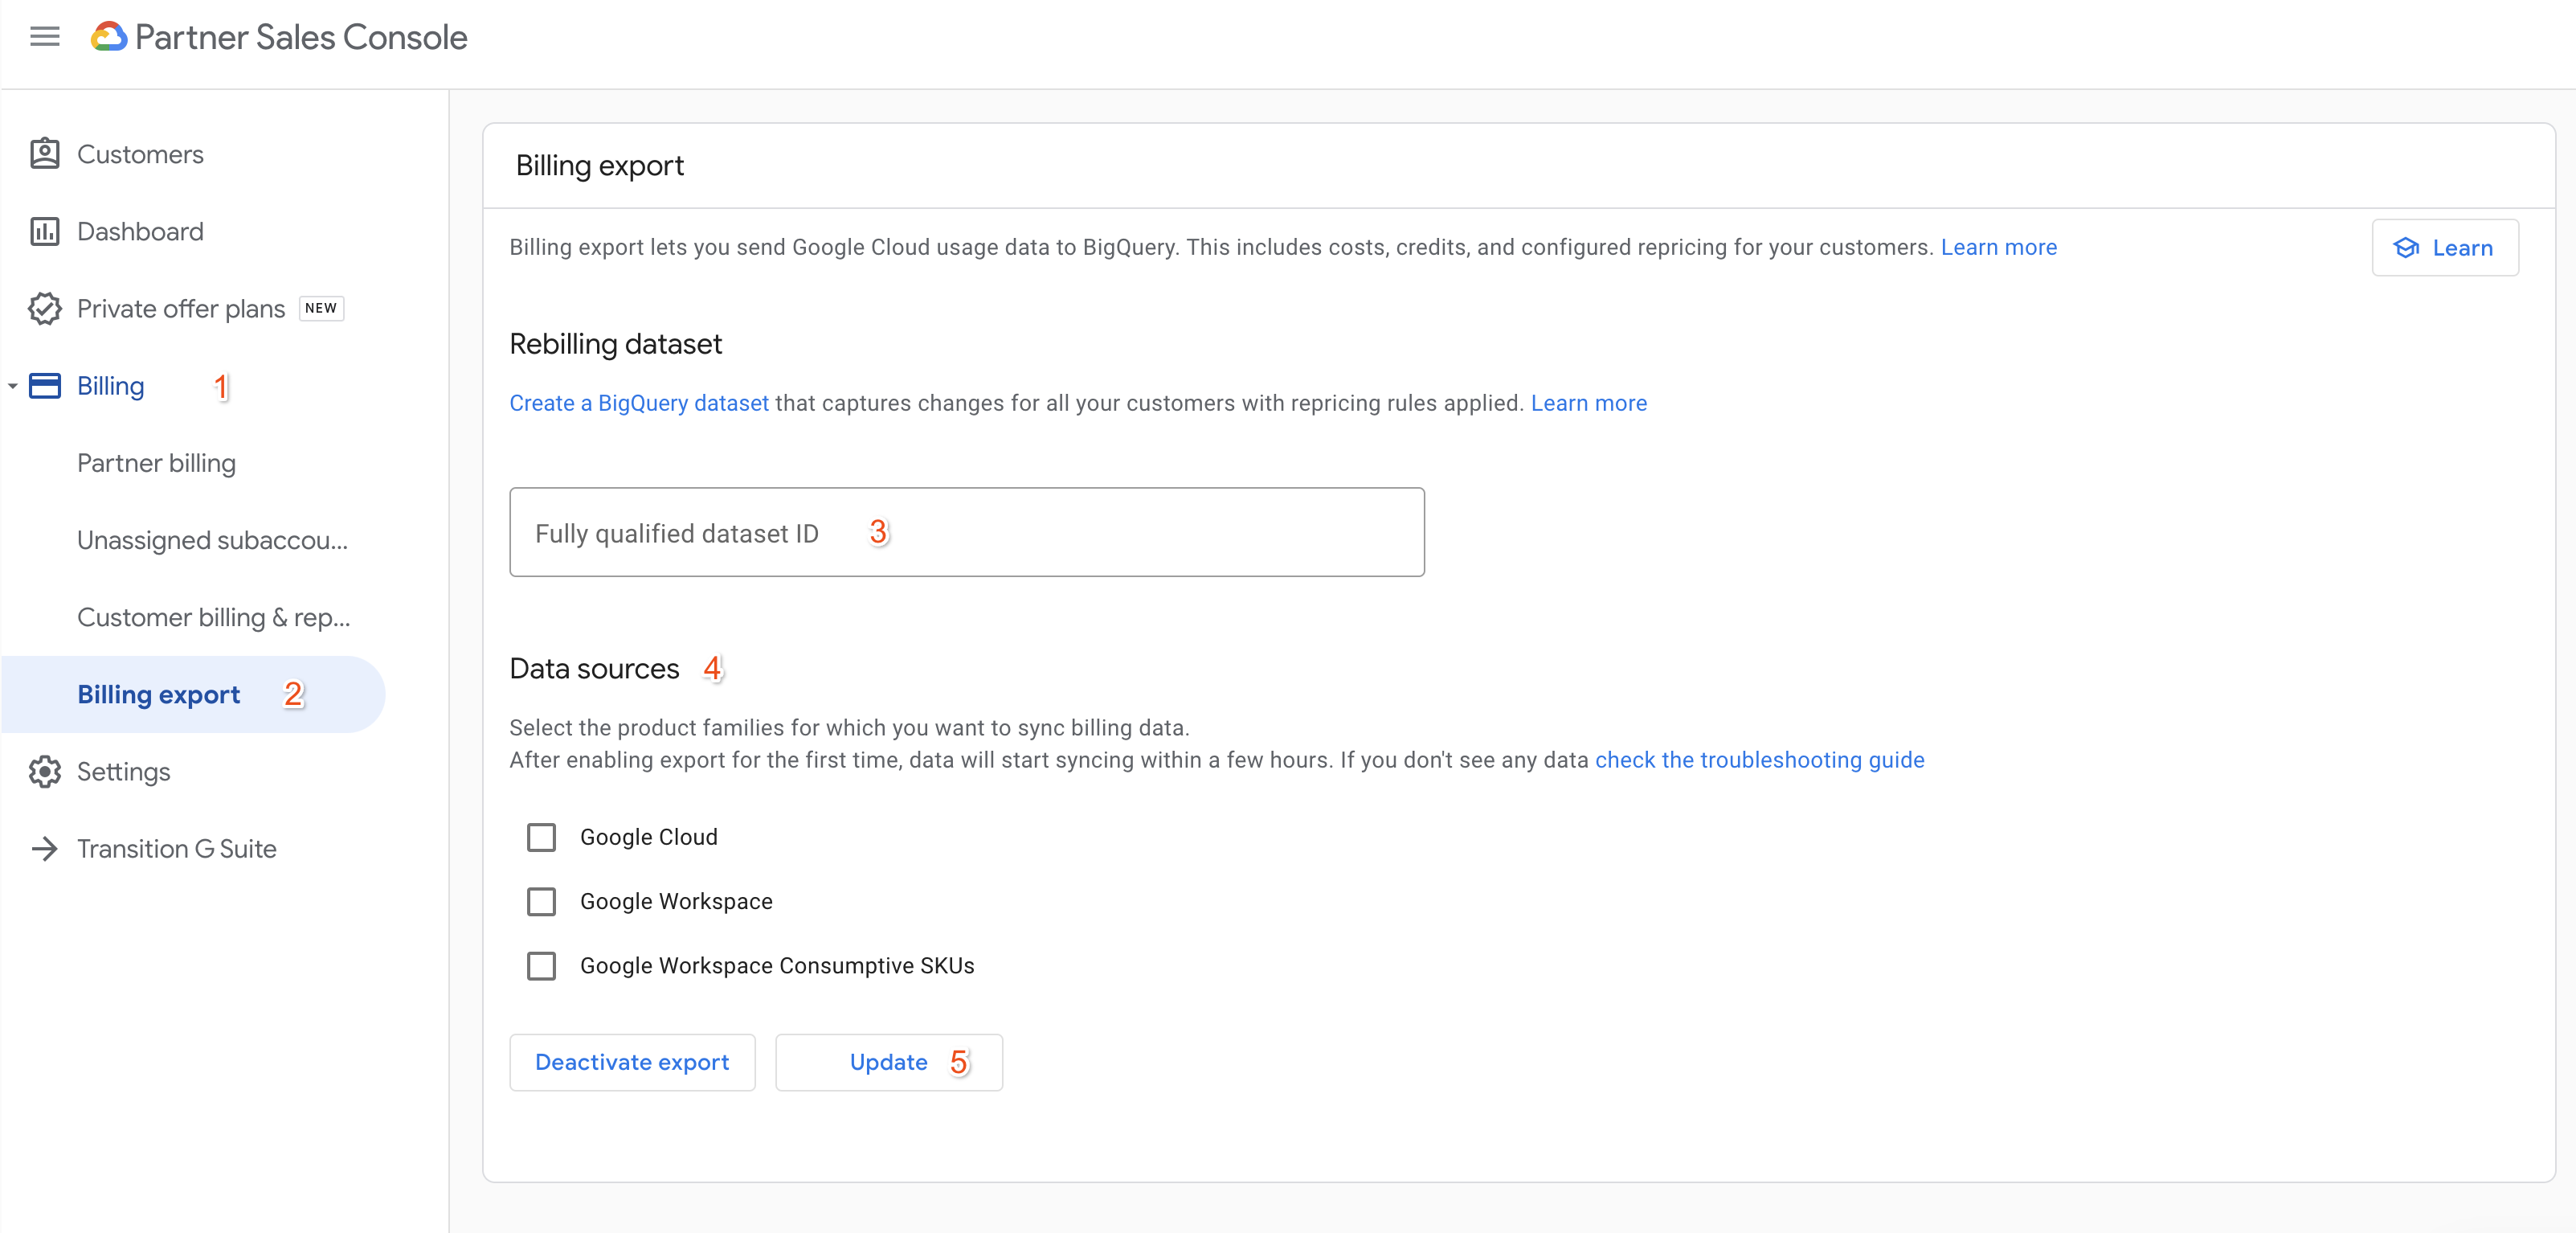The image size is (2576, 1233).
Task: Click the hamburger menu icon
Action: tap(44, 36)
